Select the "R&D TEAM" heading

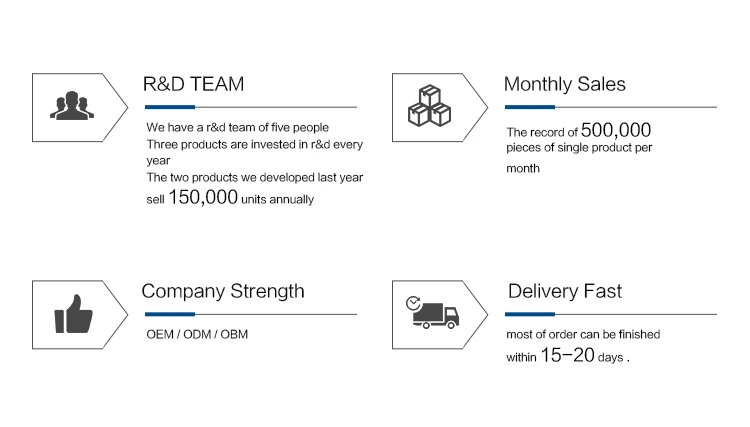194,84
